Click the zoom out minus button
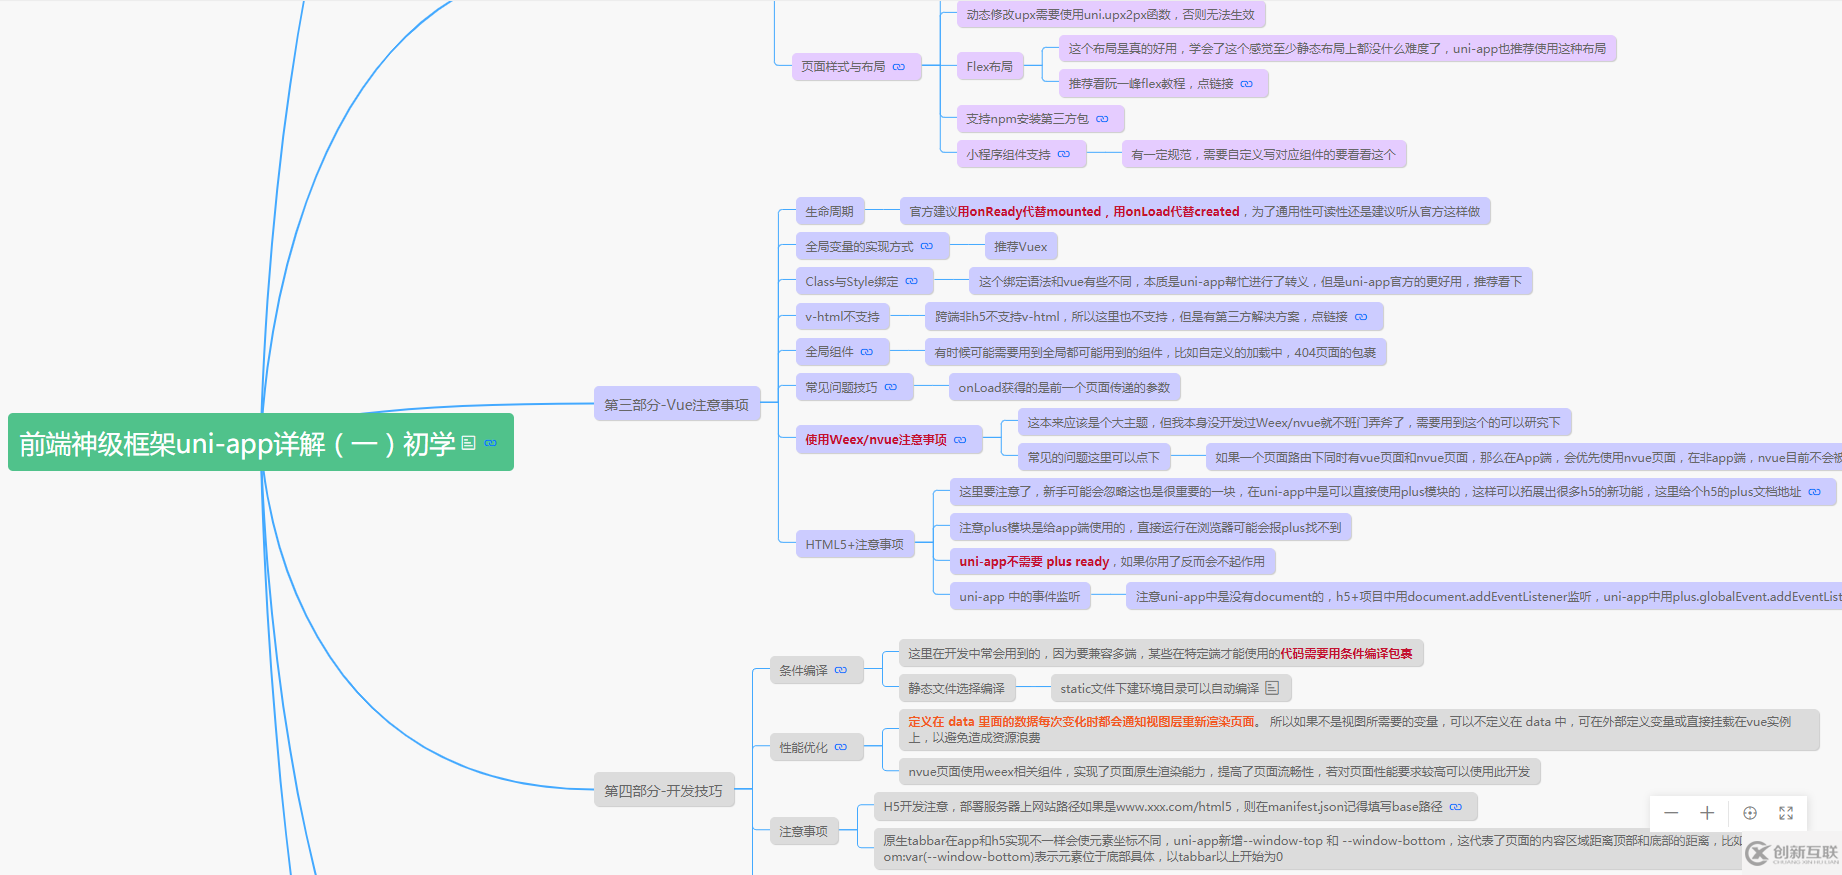This screenshot has height=875, width=1842. click(1671, 813)
